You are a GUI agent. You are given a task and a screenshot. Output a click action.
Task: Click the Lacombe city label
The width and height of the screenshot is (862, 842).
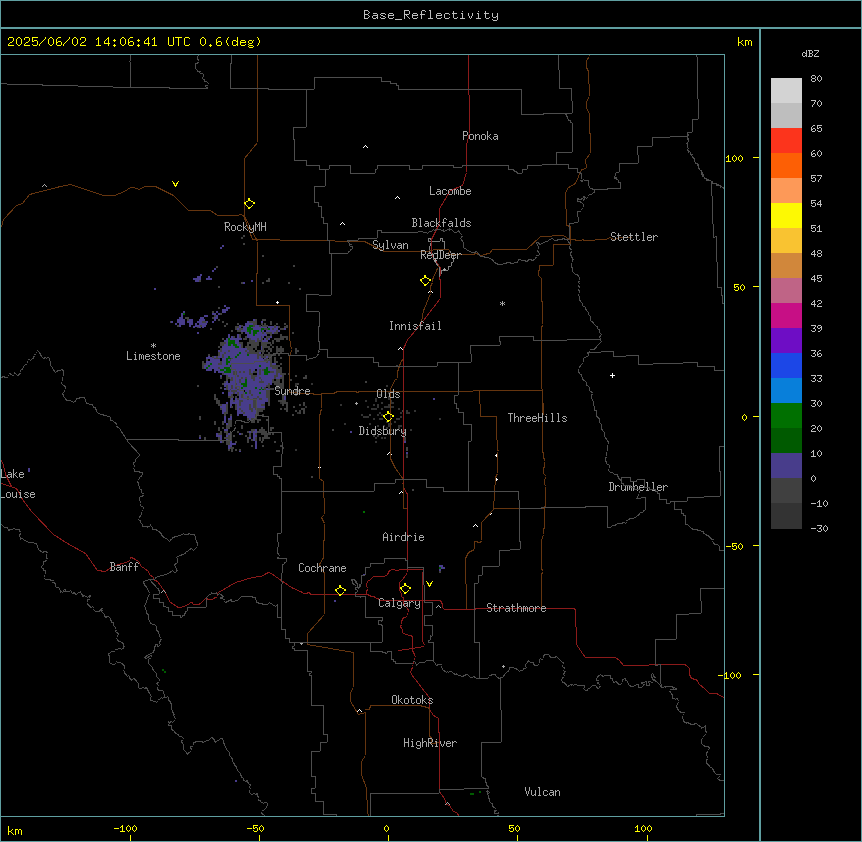[x=450, y=191]
